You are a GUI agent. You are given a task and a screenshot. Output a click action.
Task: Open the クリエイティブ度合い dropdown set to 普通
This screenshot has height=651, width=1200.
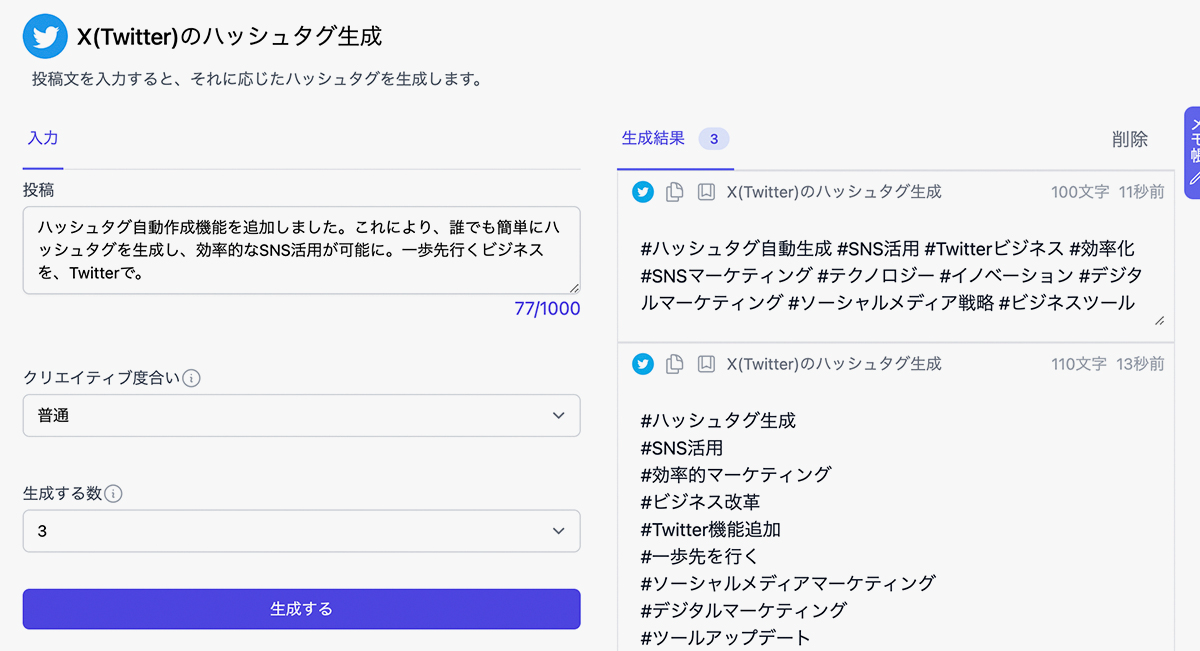coord(301,416)
